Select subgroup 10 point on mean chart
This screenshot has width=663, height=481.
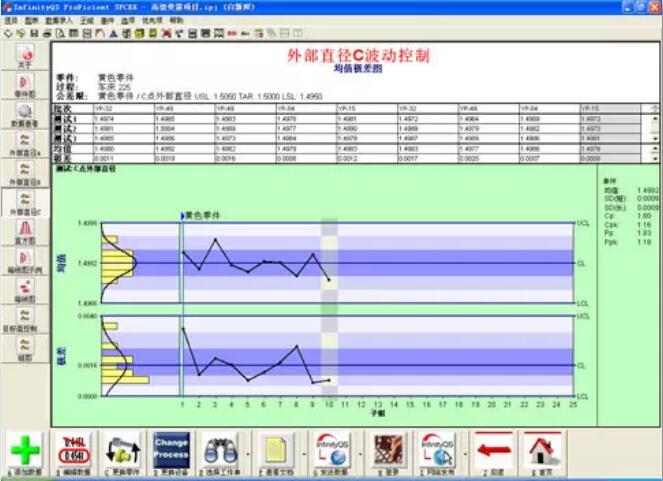329,280
